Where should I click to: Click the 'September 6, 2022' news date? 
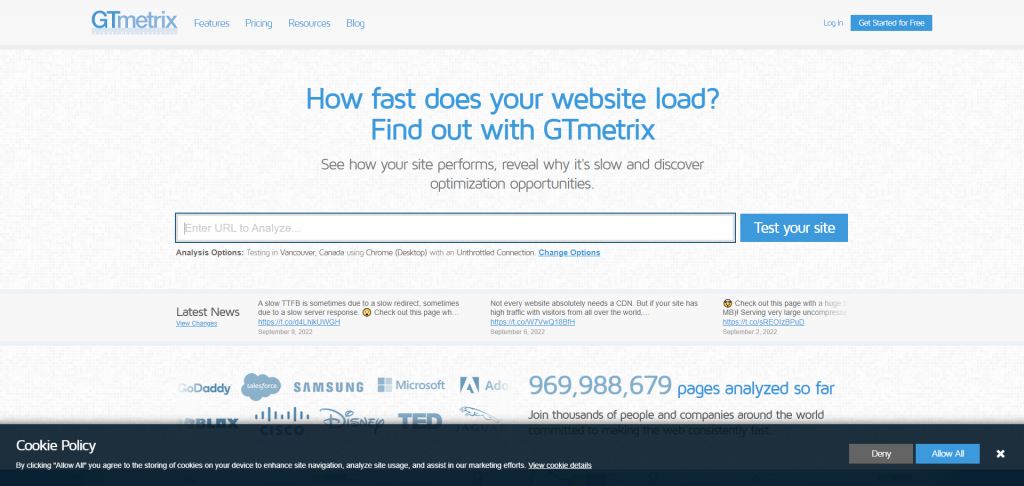(517, 332)
